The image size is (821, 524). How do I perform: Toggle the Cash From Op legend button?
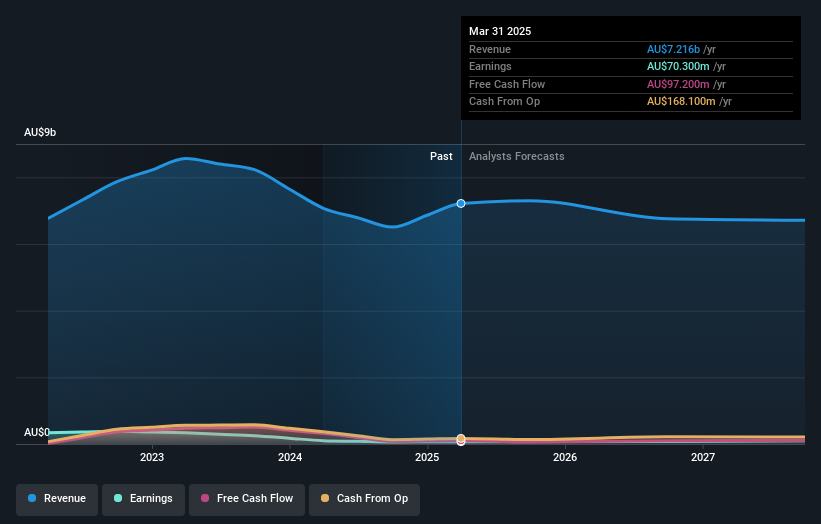click(x=364, y=499)
